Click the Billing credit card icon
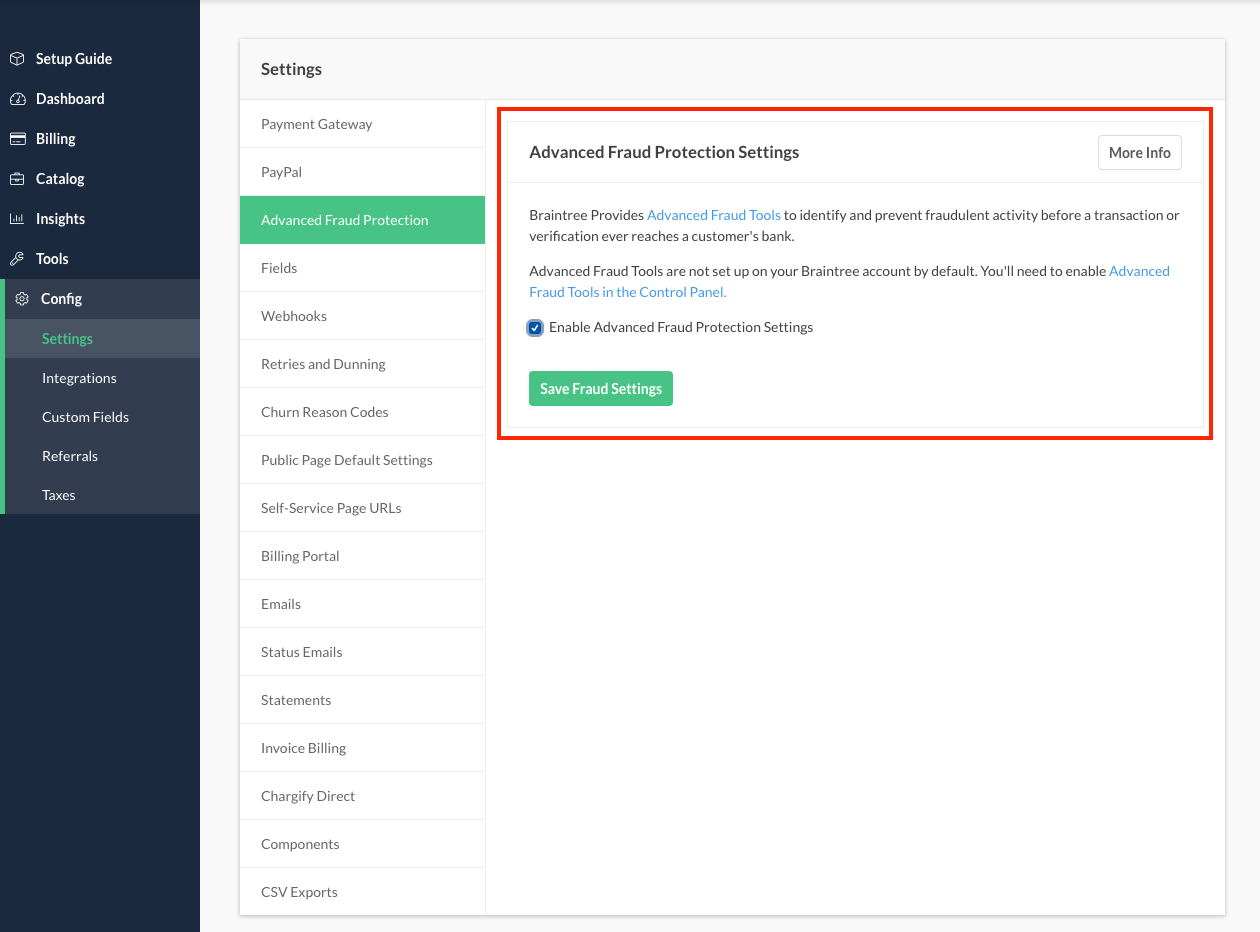This screenshot has height=932, width=1260. click(x=17, y=139)
